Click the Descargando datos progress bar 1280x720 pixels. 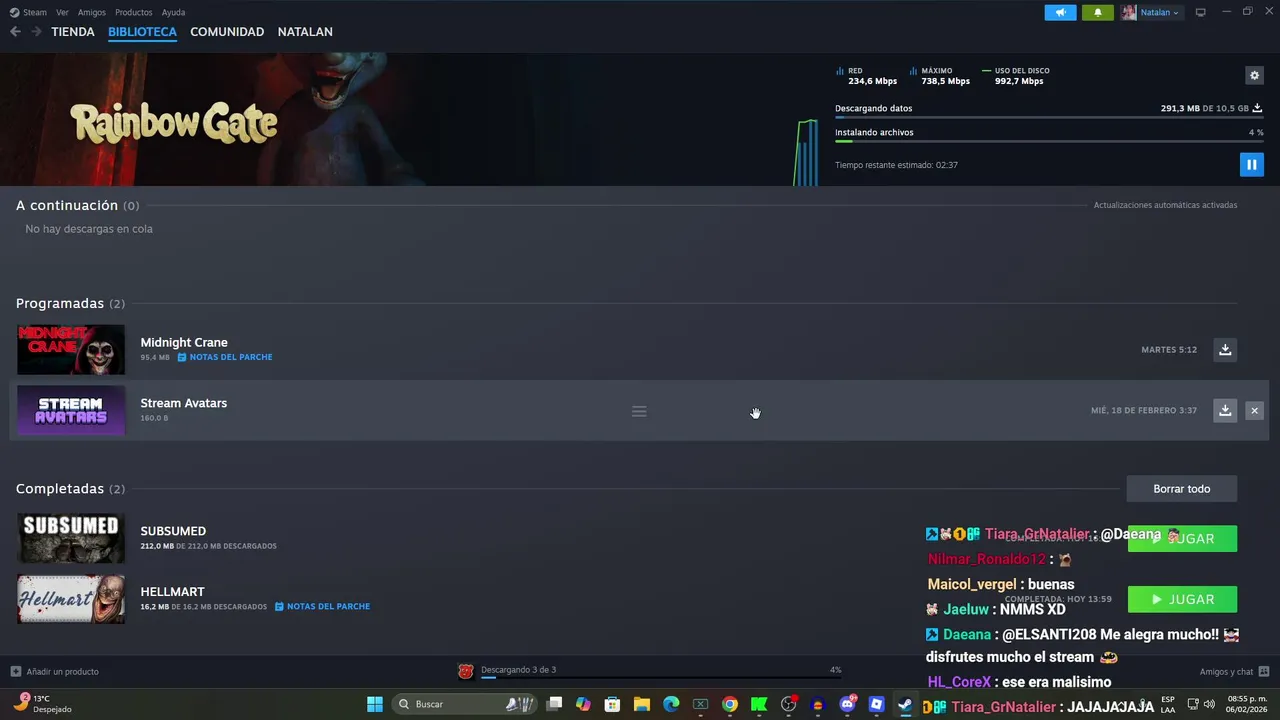1049,118
